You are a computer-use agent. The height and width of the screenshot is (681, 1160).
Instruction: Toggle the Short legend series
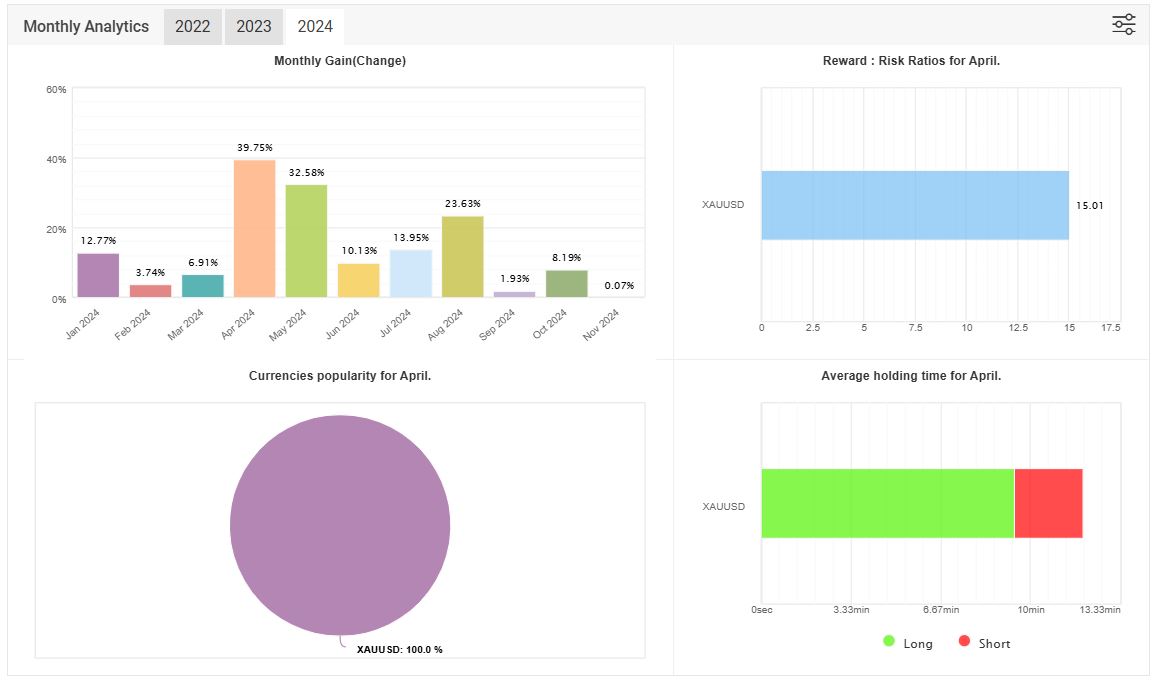984,643
